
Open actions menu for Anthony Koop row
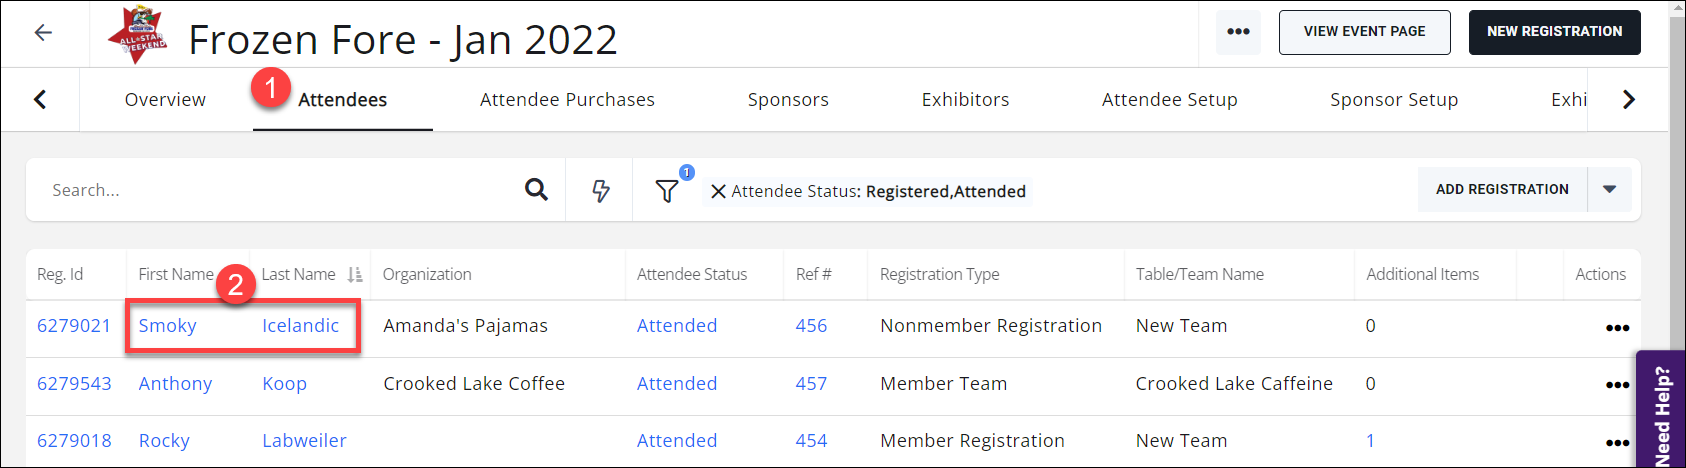(1616, 385)
